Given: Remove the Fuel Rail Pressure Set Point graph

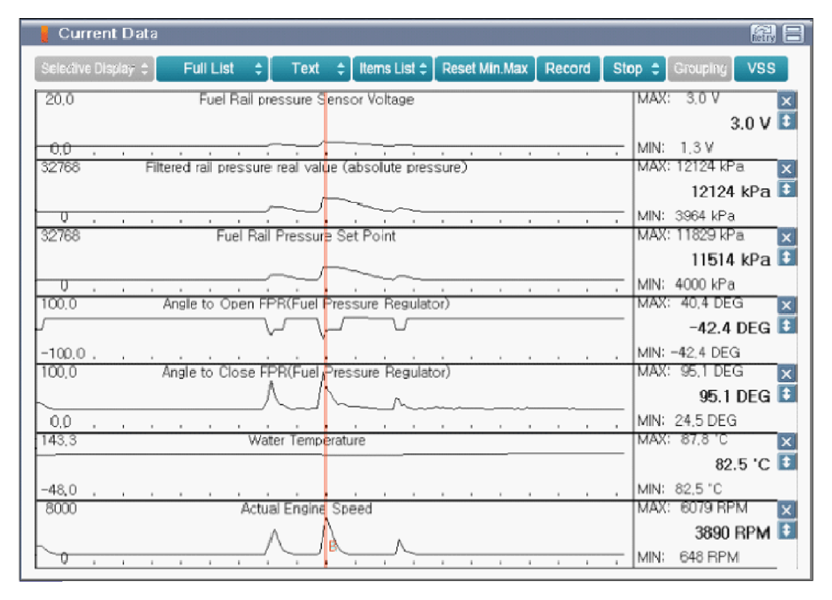Looking at the screenshot, I should pos(786,237).
